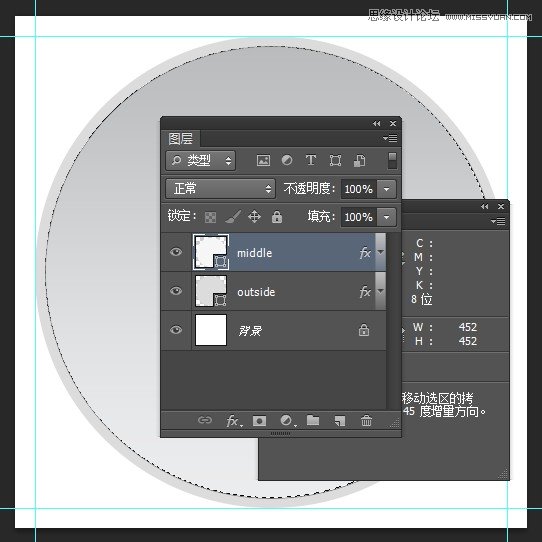Open Info panel flyout menu icon
This screenshot has width=542, height=542.
498,221
